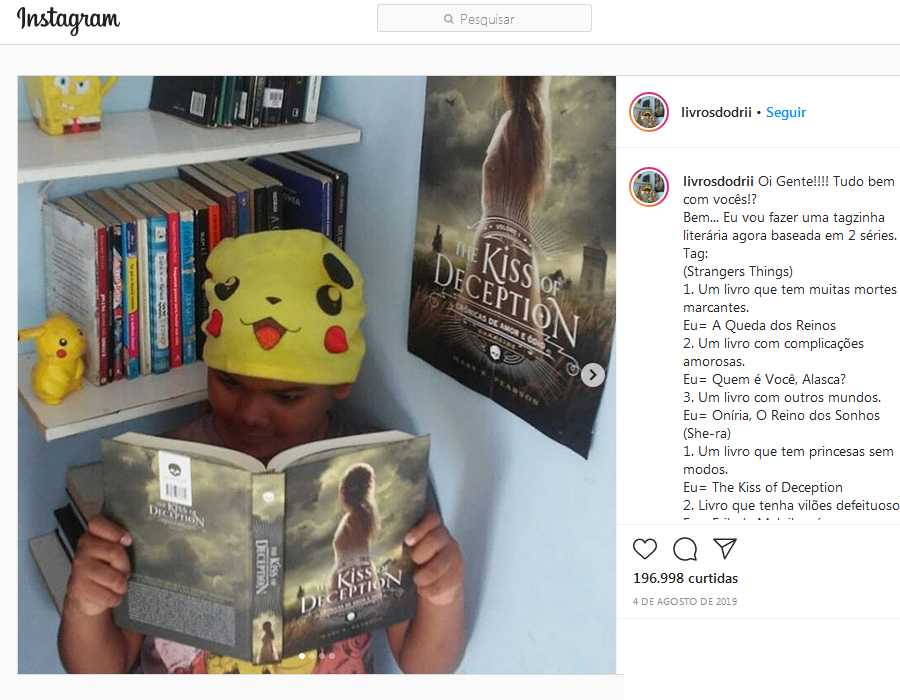Screen dimensions: 900x700
Task: Focus the Pesquisar search field
Action: coord(484,18)
